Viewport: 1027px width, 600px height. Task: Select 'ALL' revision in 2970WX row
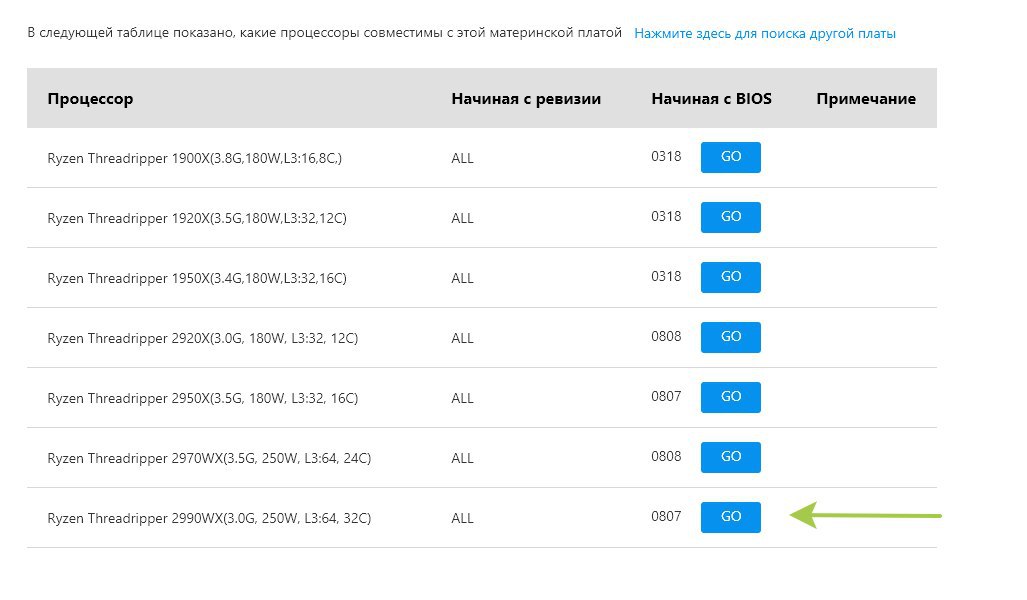462,459
